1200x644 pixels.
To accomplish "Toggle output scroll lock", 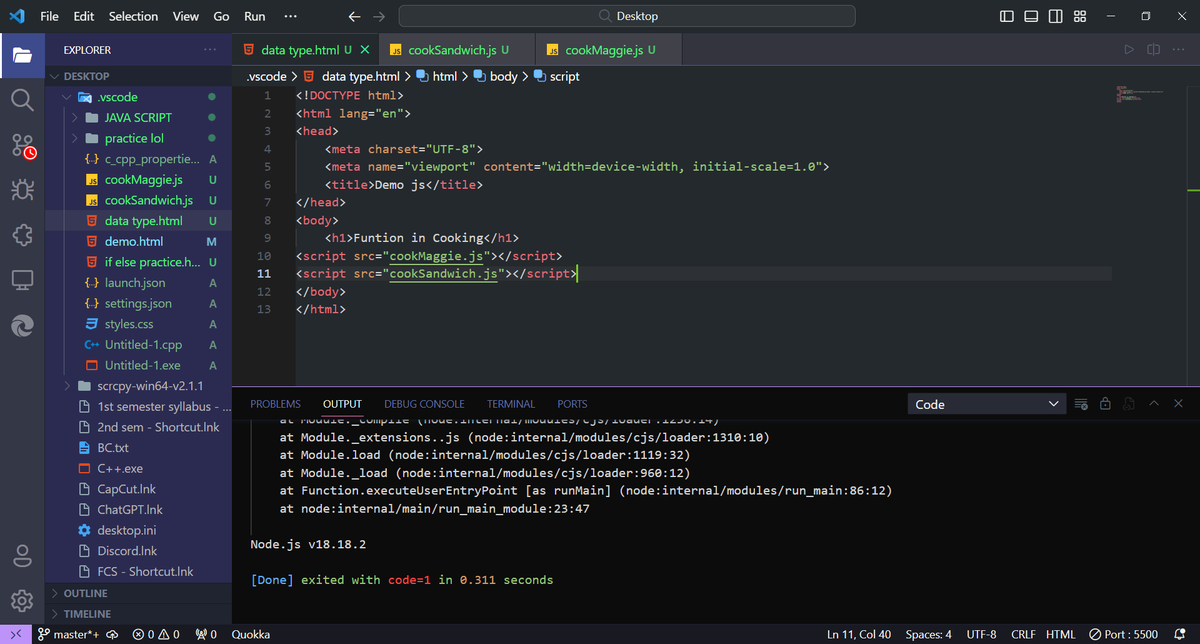I will [x=1105, y=404].
